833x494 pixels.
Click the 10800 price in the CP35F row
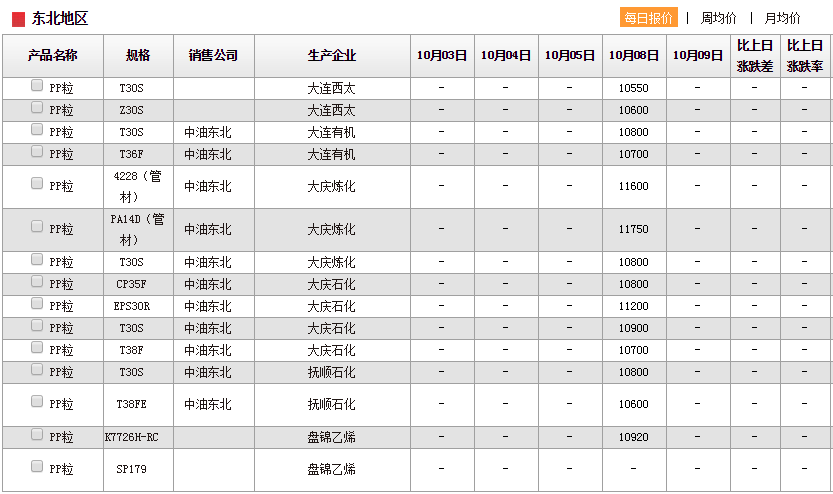pyautogui.click(x=634, y=284)
